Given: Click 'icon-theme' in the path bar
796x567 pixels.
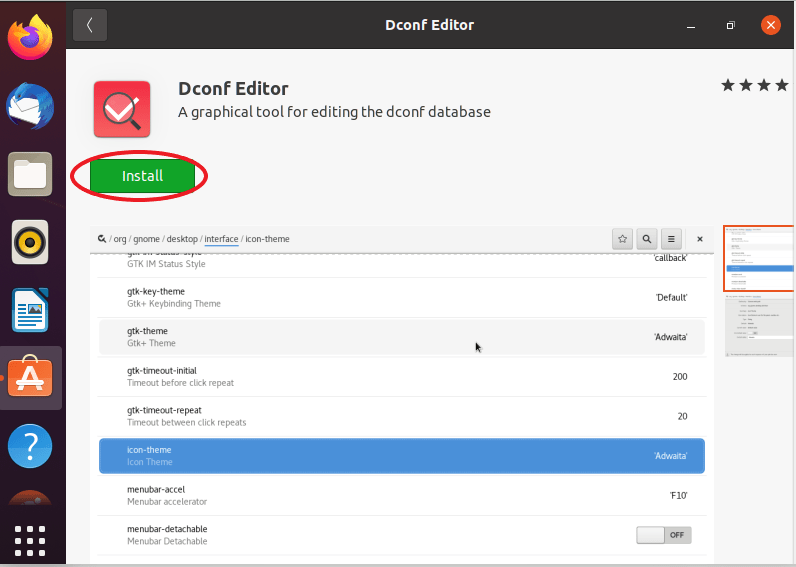Looking at the screenshot, I should coord(268,239).
